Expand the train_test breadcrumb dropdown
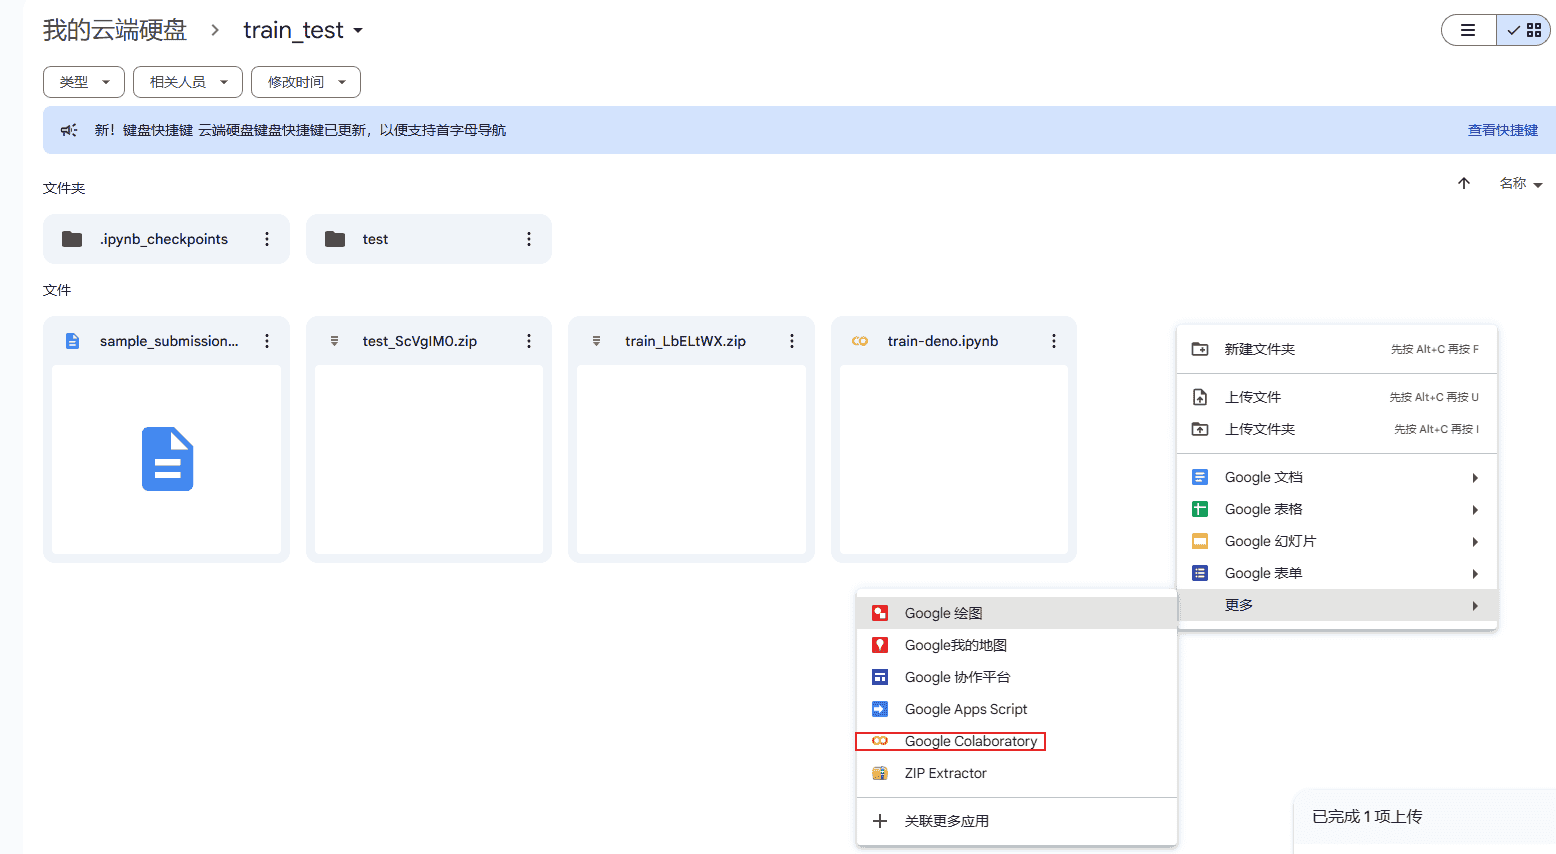1556x854 pixels. click(357, 30)
